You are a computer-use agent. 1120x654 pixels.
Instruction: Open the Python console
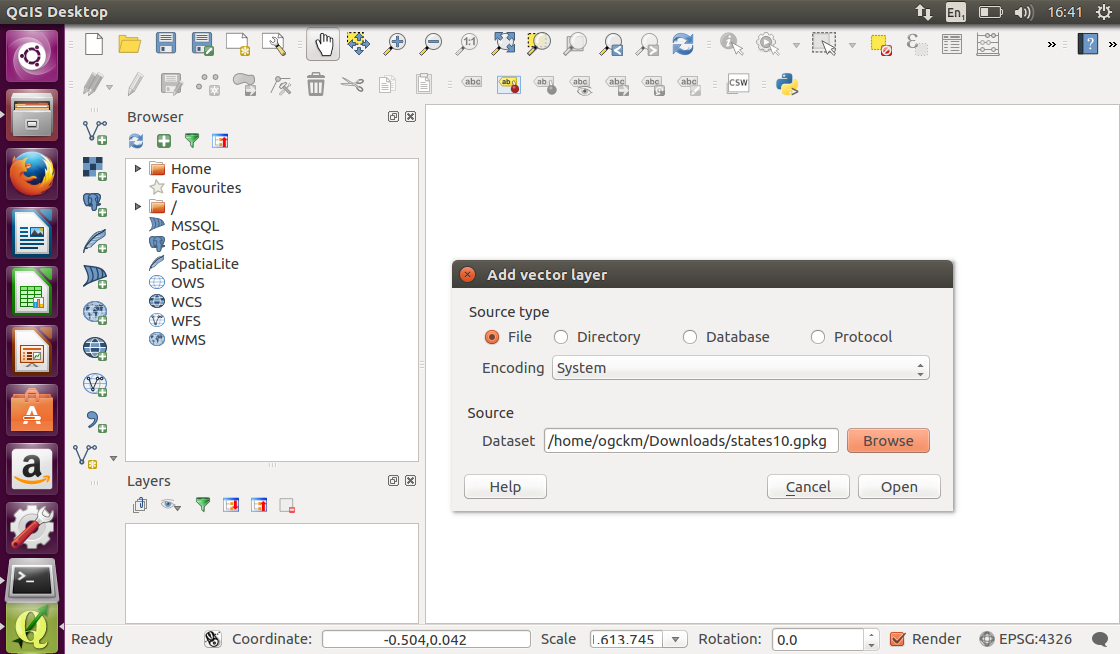tap(786, 84)
